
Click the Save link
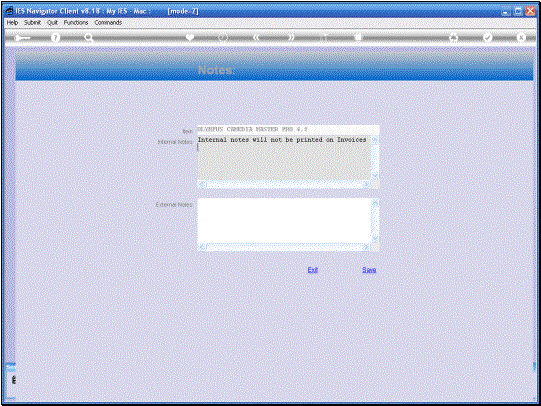point(369,270)
